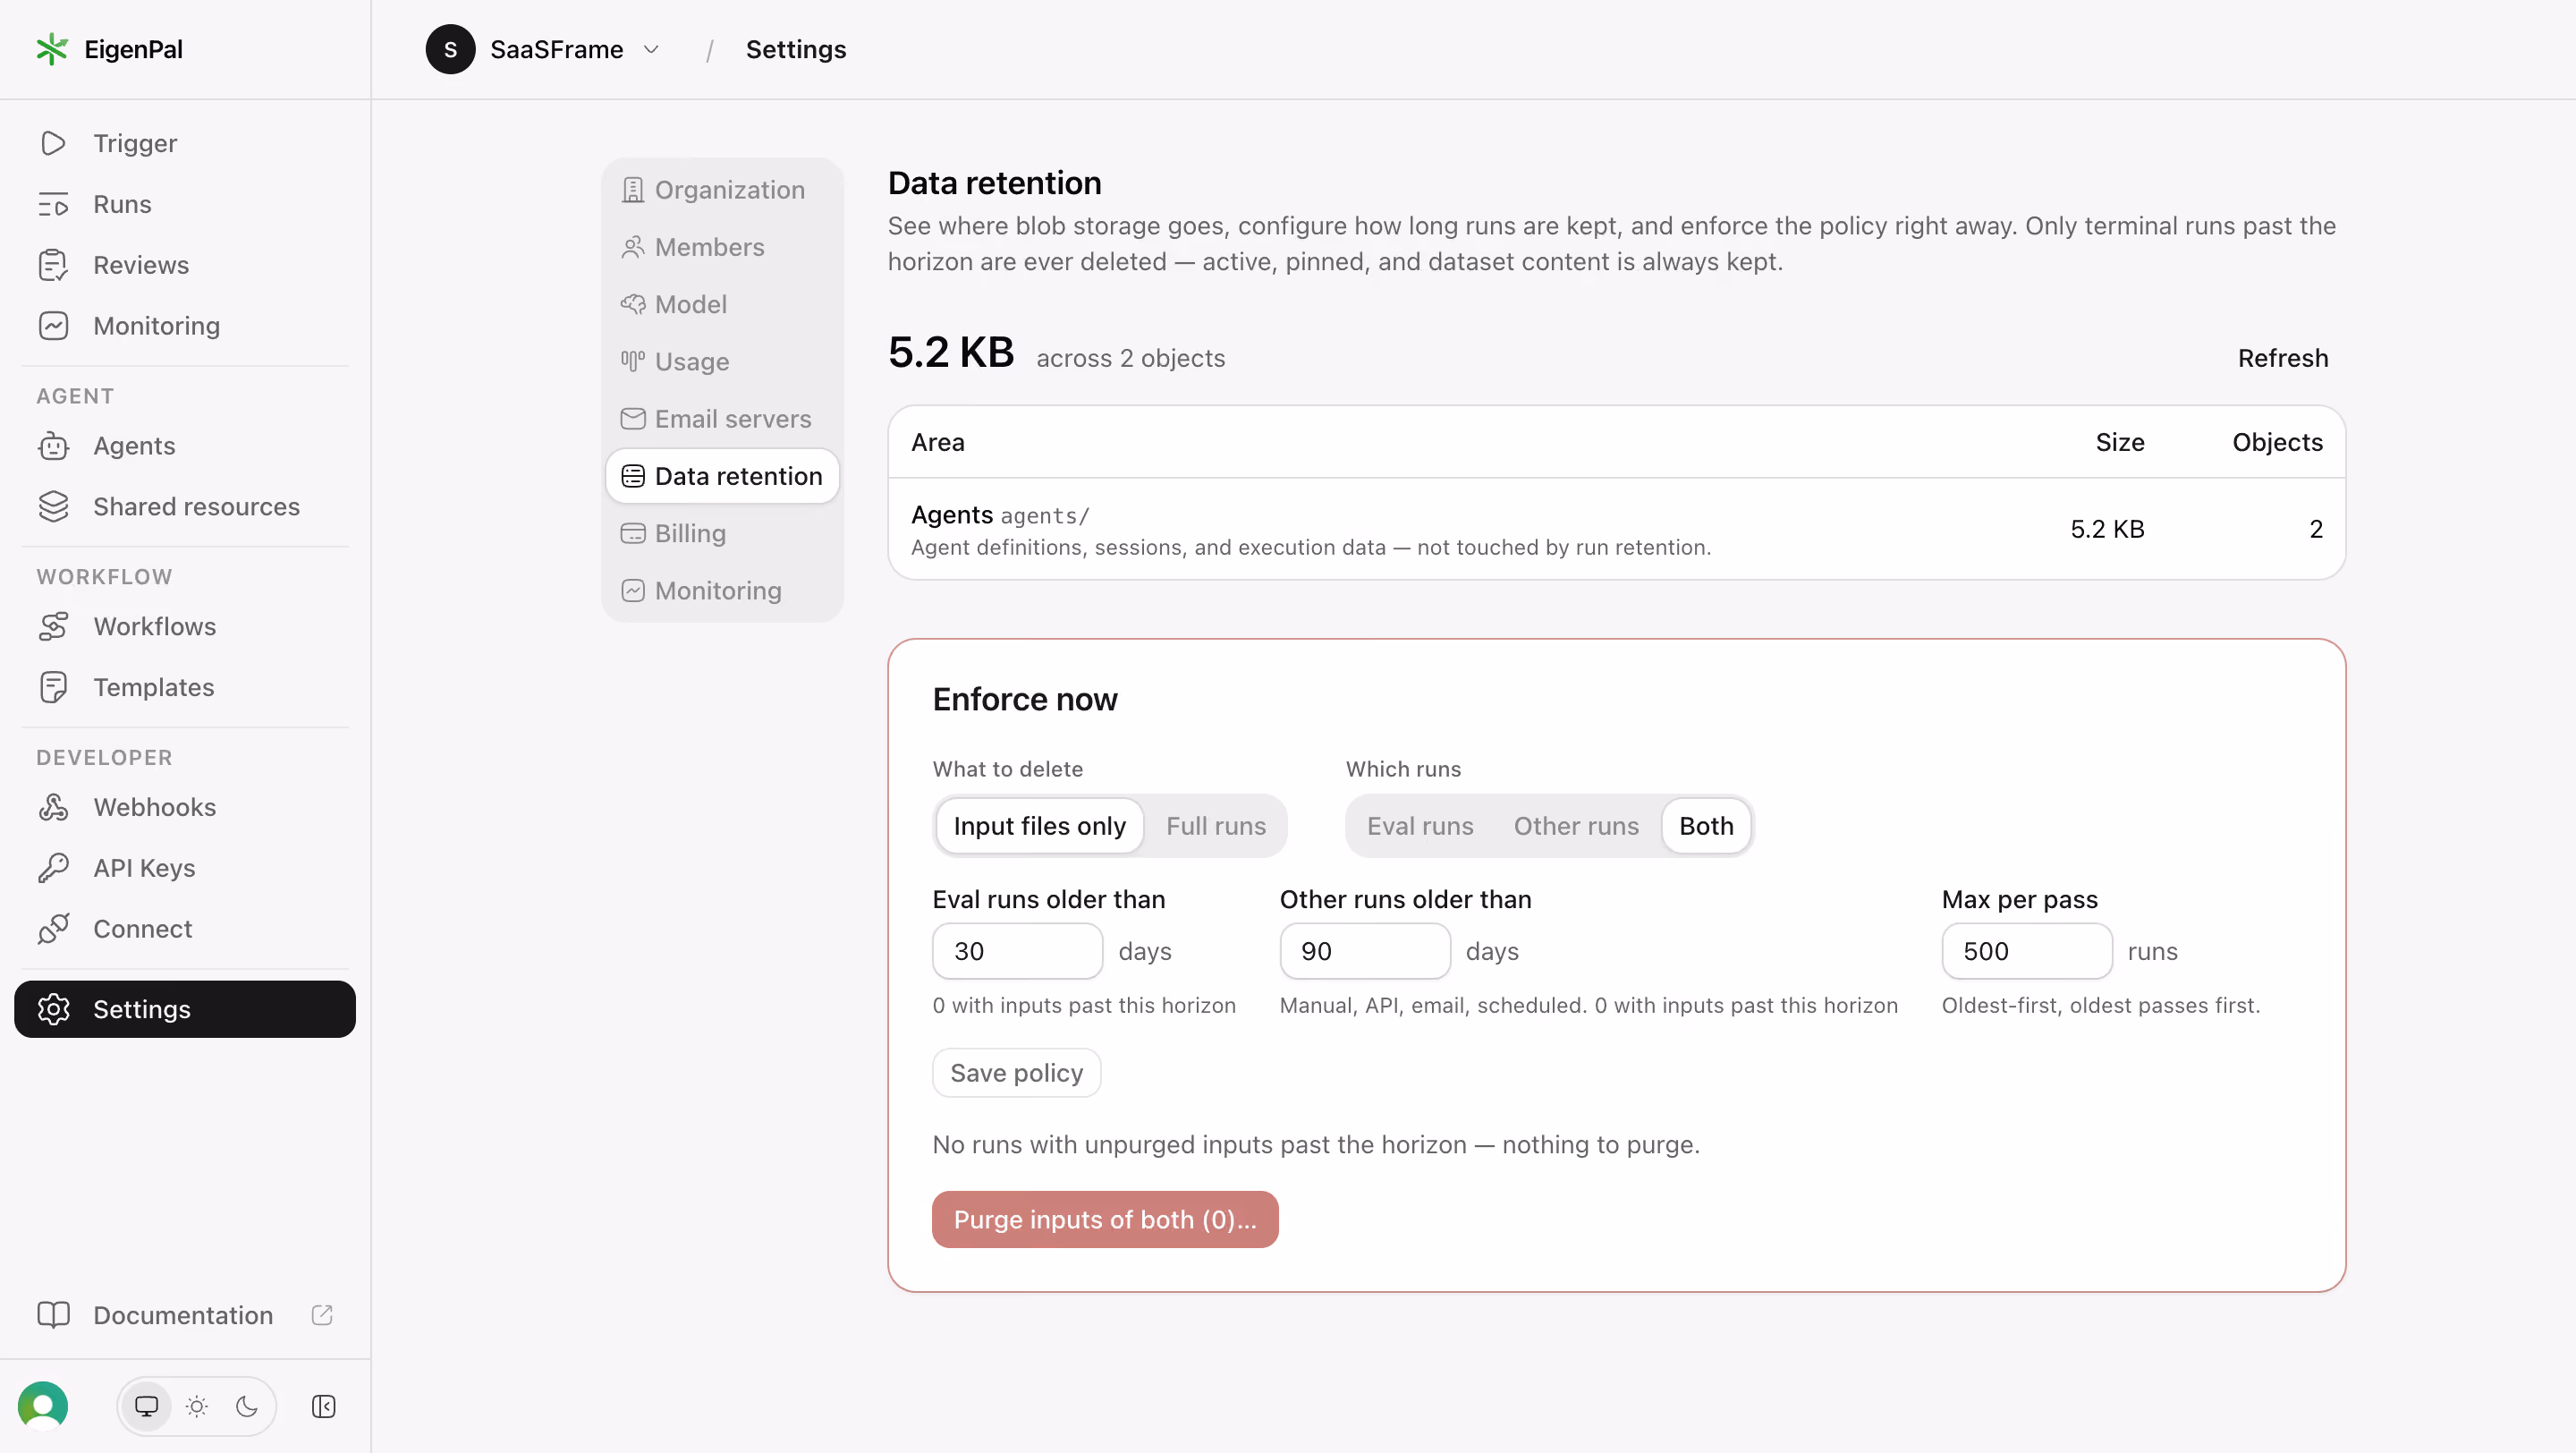Open Templates in the sidebar

tap(185, 687)
